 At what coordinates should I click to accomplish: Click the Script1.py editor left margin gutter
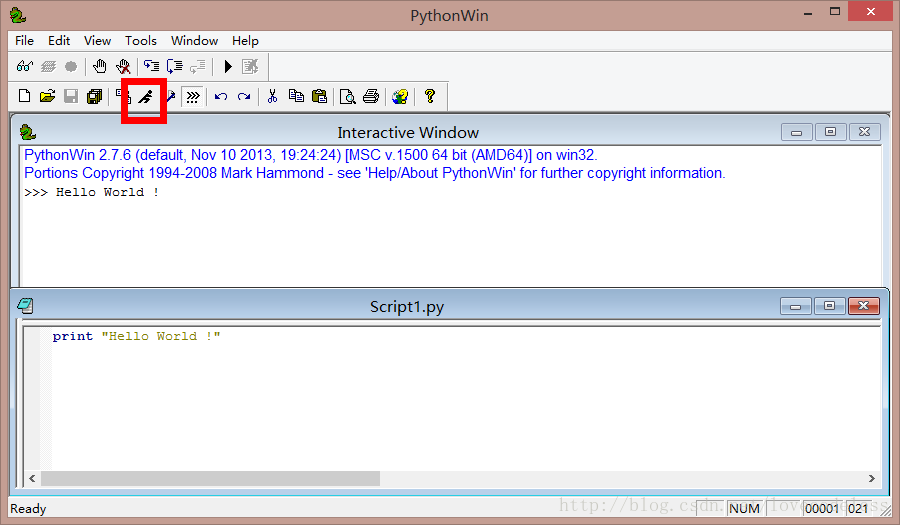[x=38, y=399]
